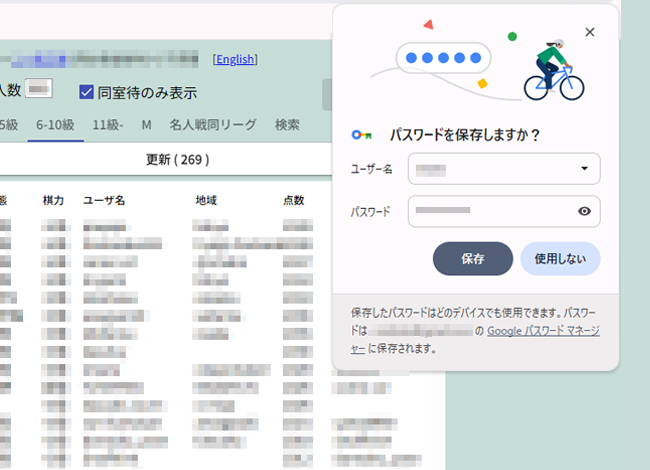Show password with the eye icon
The height and width of the screenshot is (470, 650).
coord(584,211)
